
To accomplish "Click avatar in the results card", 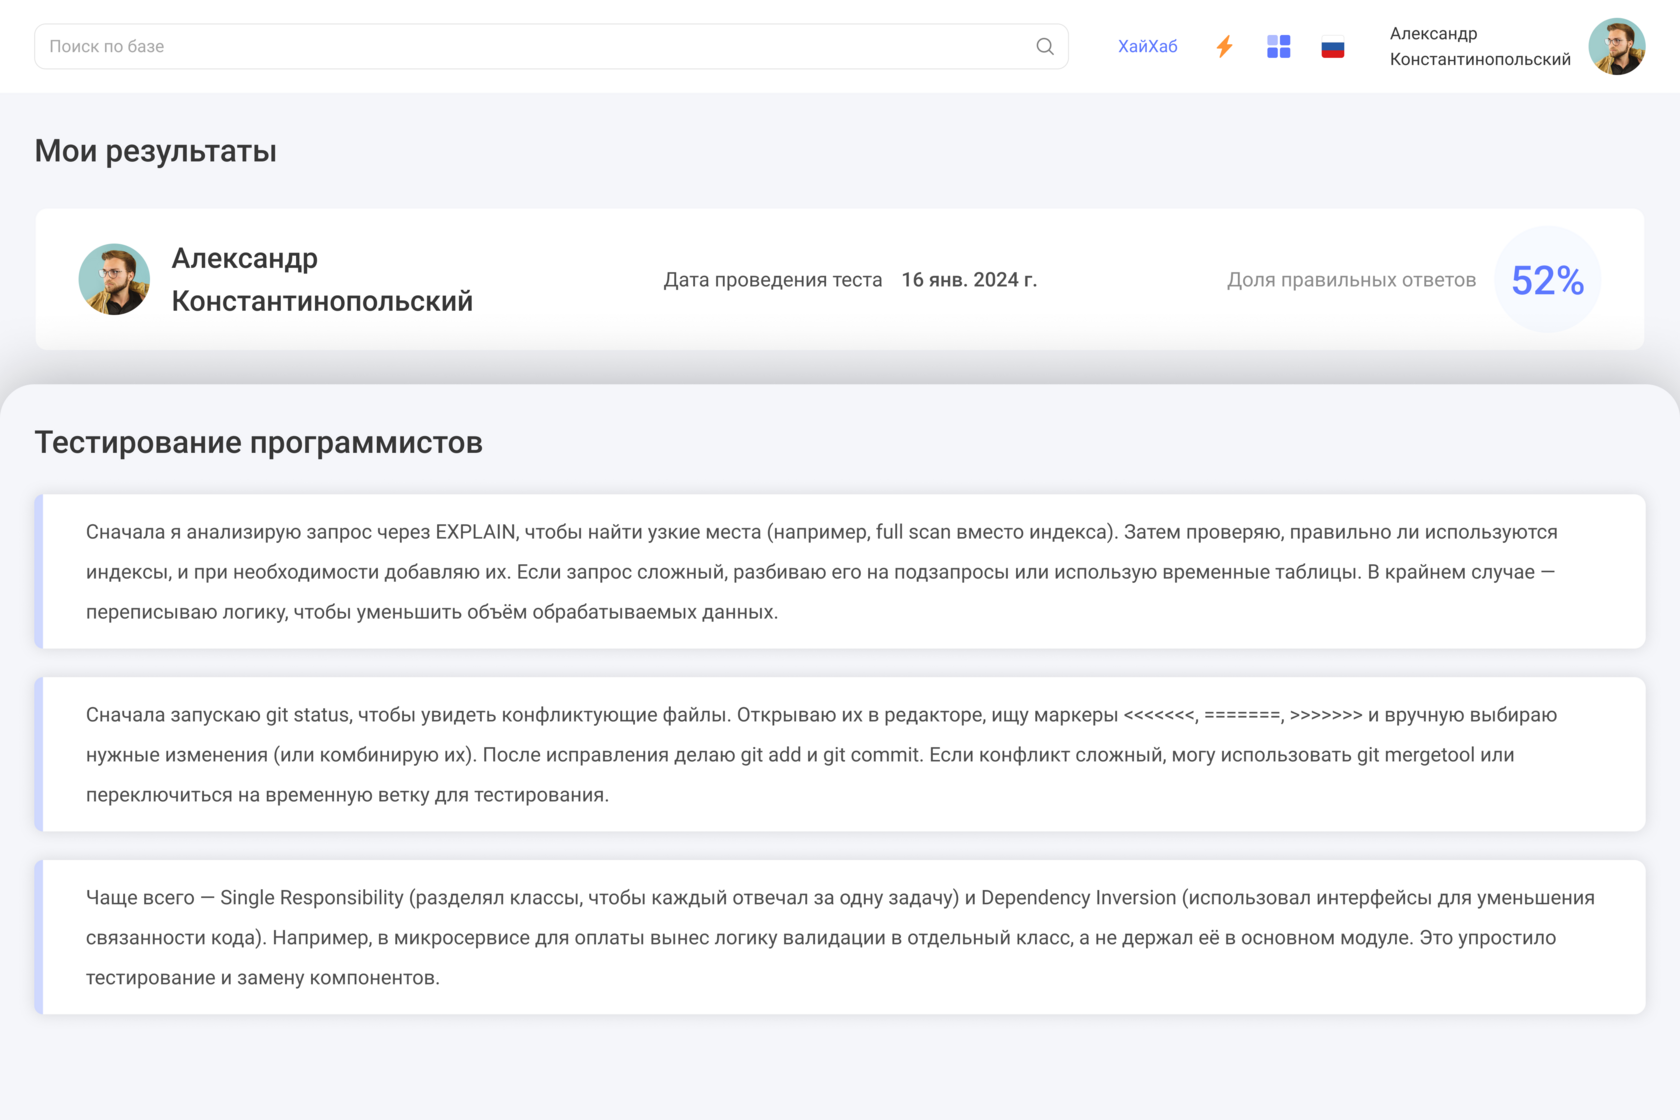I will coord(114,279).
